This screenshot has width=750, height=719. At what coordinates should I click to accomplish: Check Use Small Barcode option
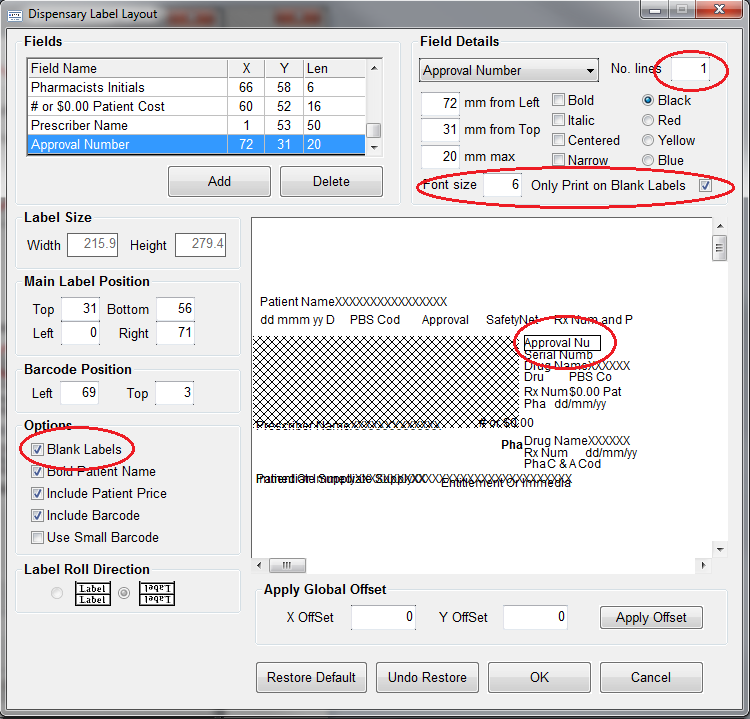click(x=38, y=538)
